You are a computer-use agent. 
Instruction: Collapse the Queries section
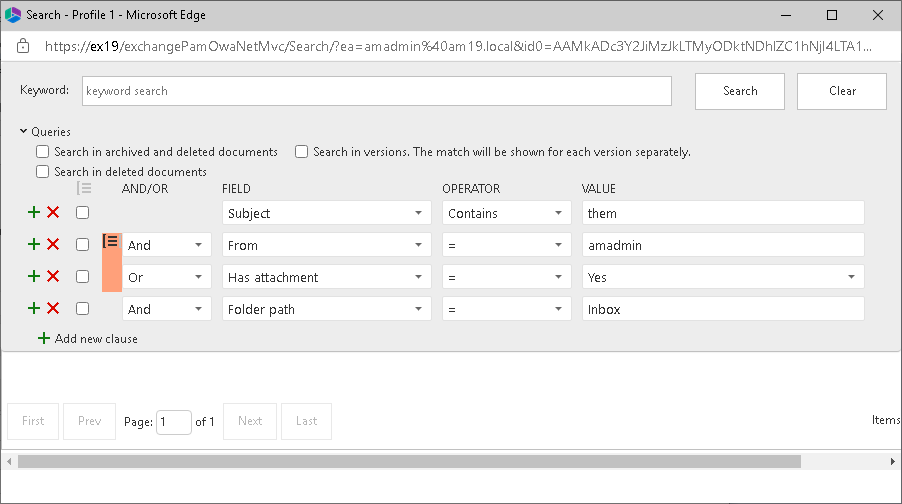23,131
